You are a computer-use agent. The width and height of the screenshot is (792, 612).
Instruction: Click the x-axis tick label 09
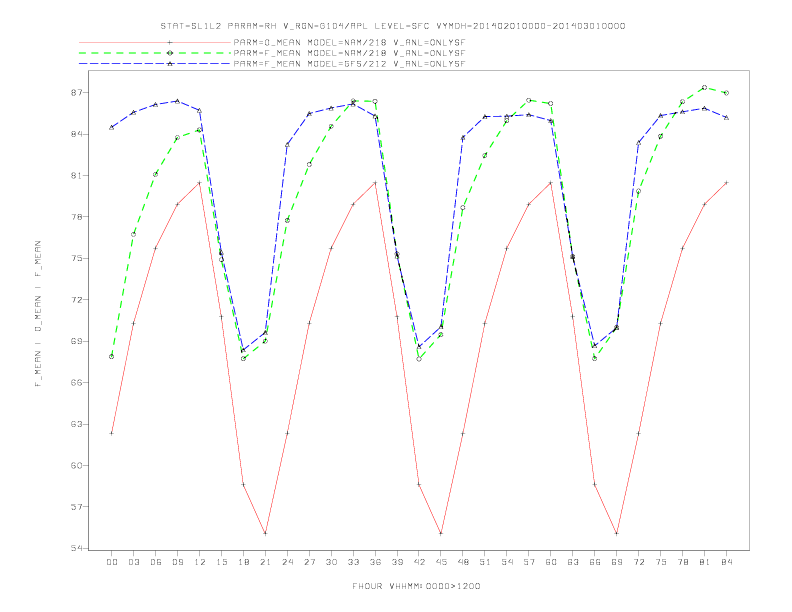pyautogui.click(x=178, y=562)
